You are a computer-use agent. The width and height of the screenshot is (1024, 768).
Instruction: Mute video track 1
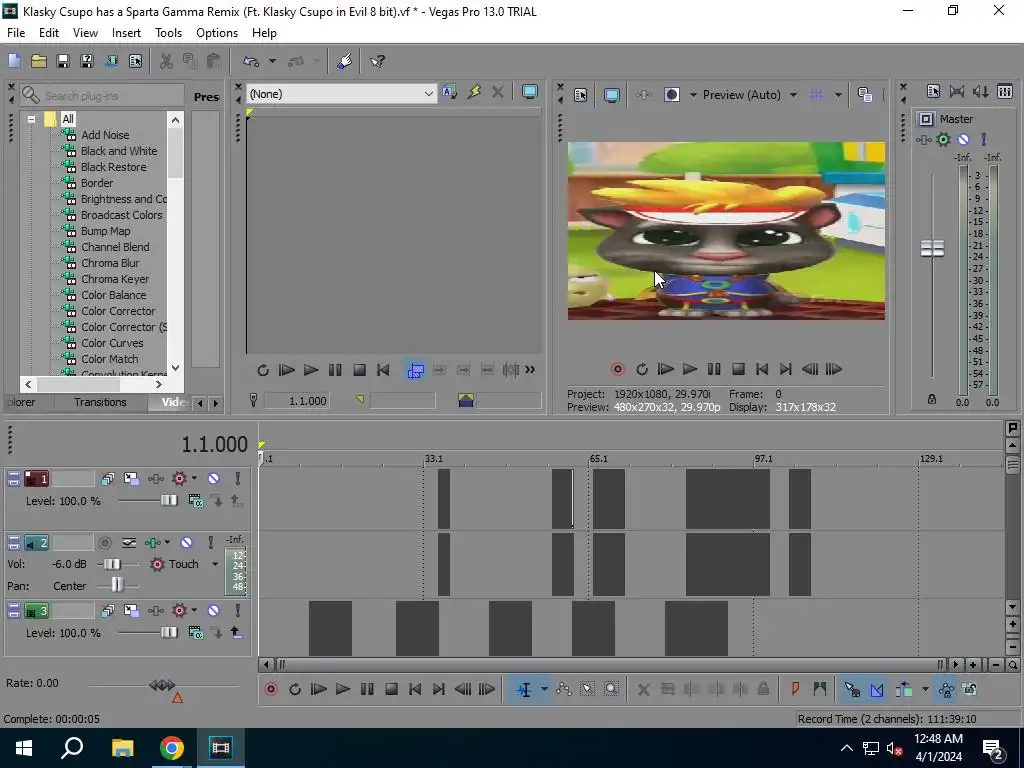[214, 479]
